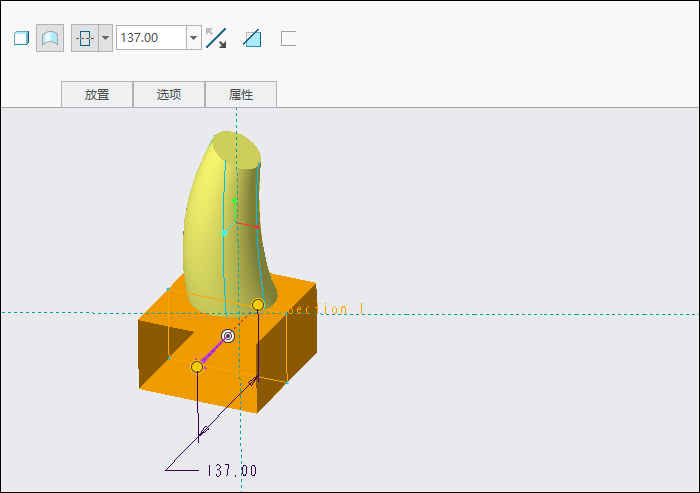
Task: Click the 137.00 dimension in the model
Action: 232,471
